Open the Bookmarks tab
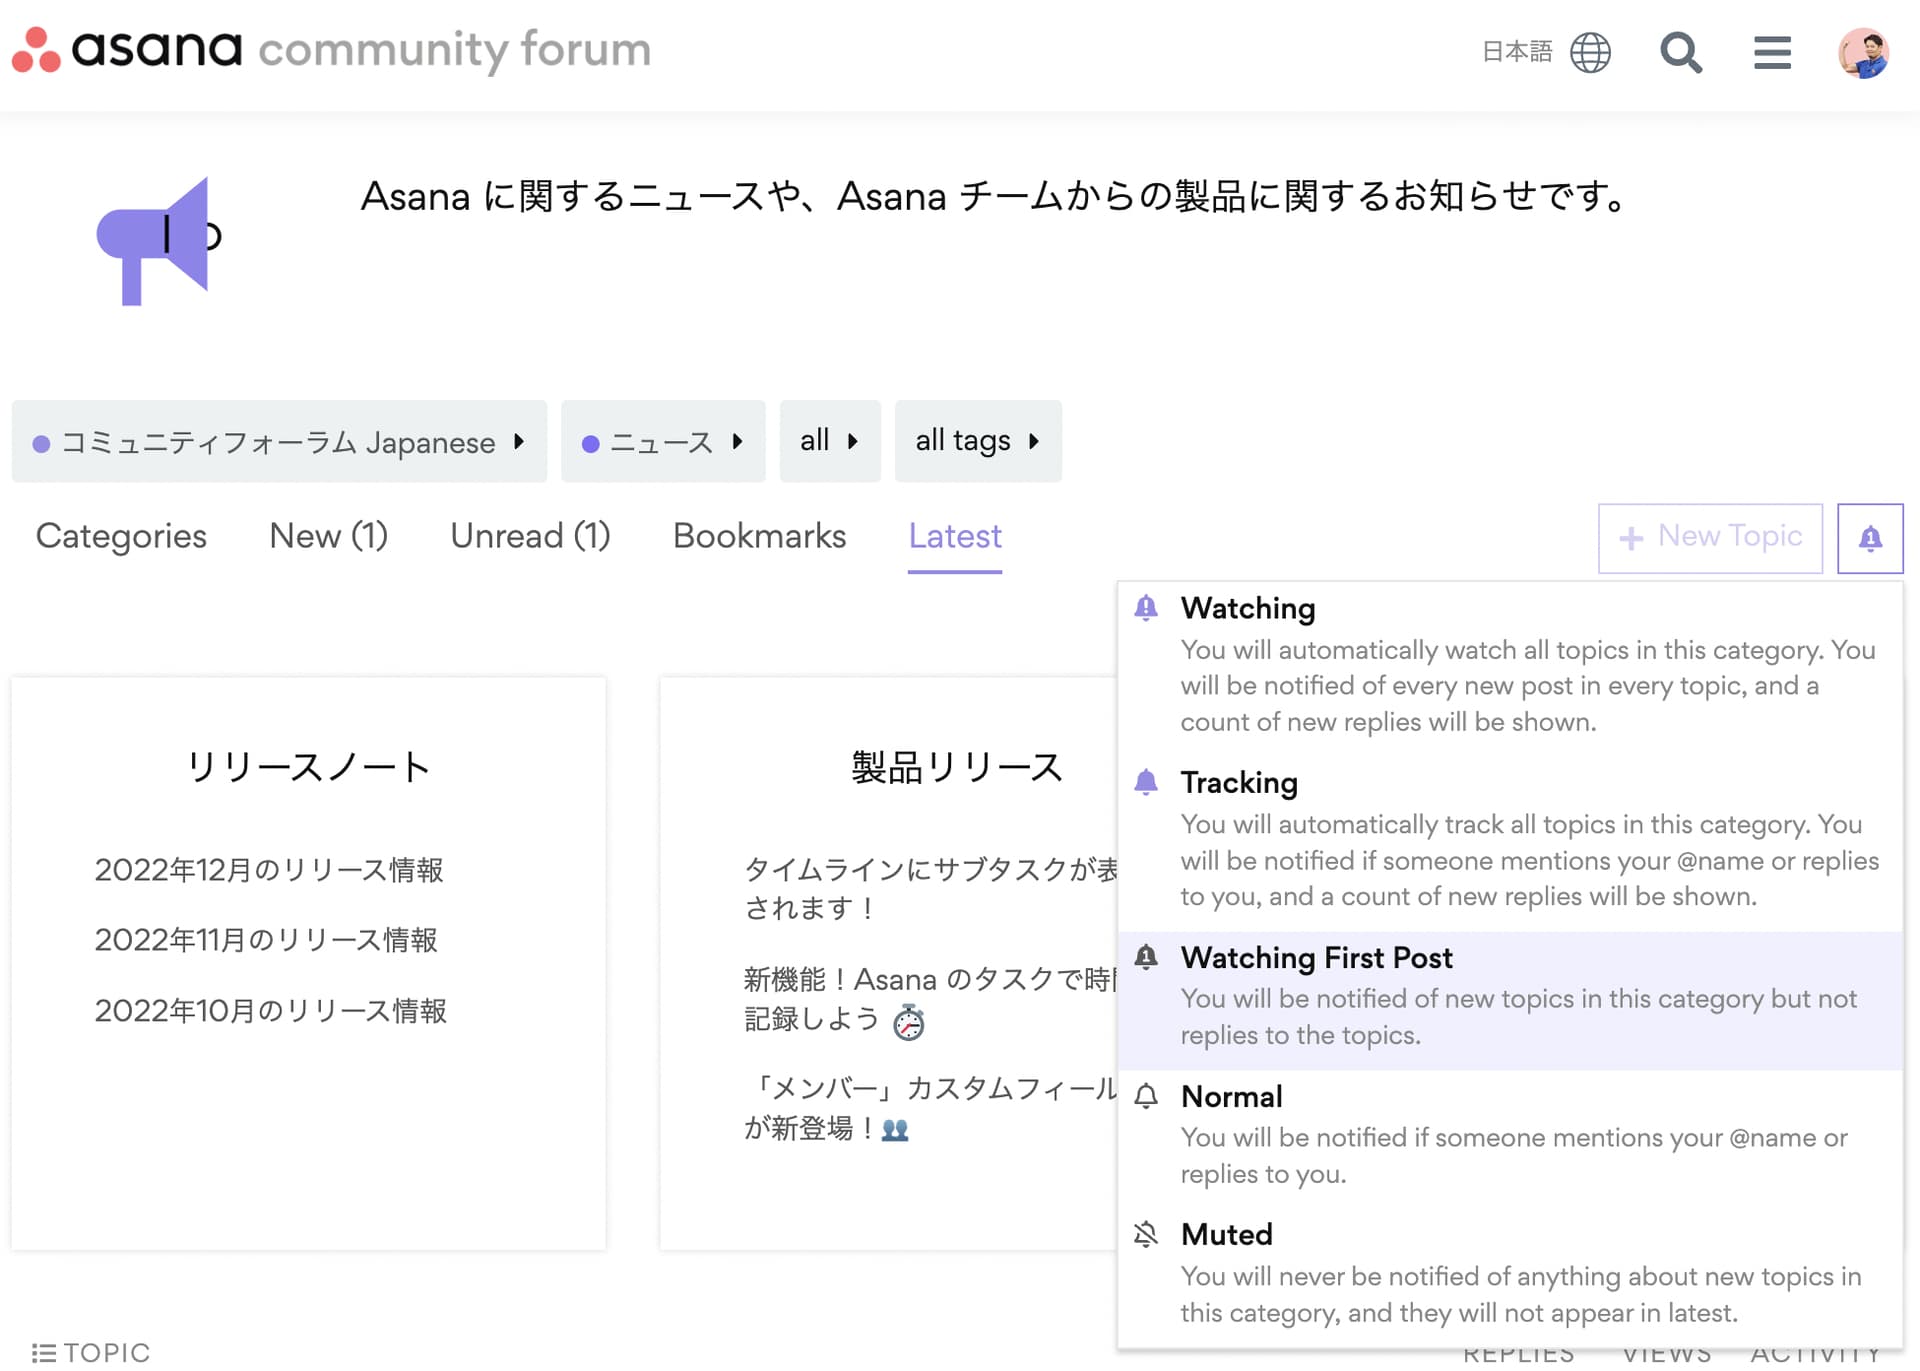Screen dimensions: 1920x1371 pos(759,536)
